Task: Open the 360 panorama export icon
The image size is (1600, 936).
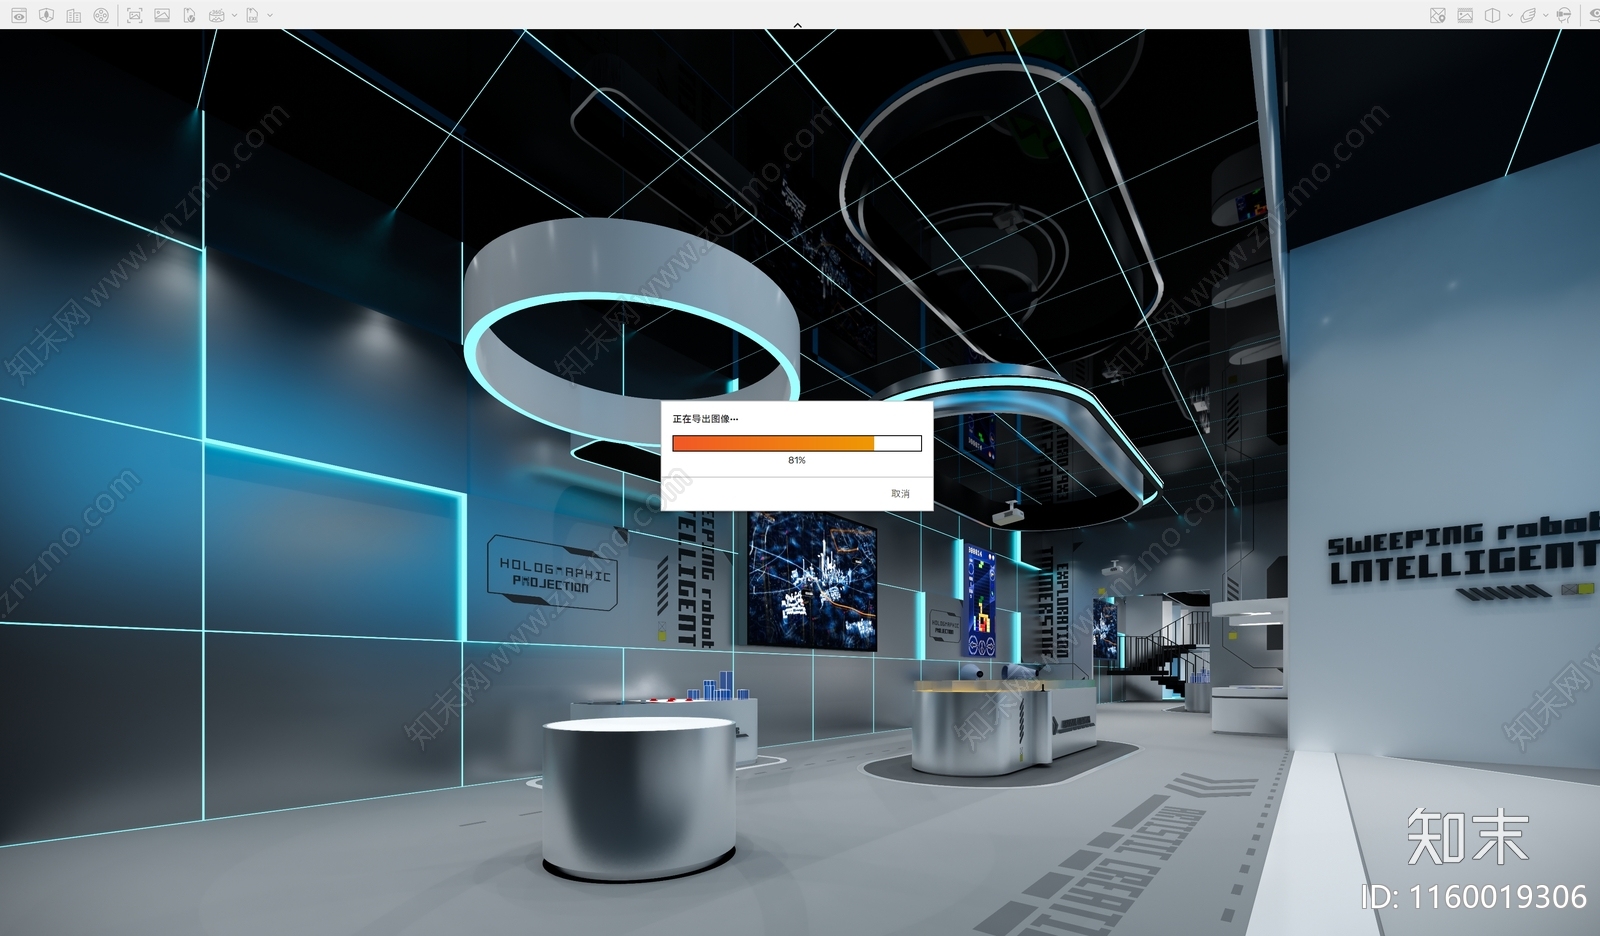Action: pos(216,15)
